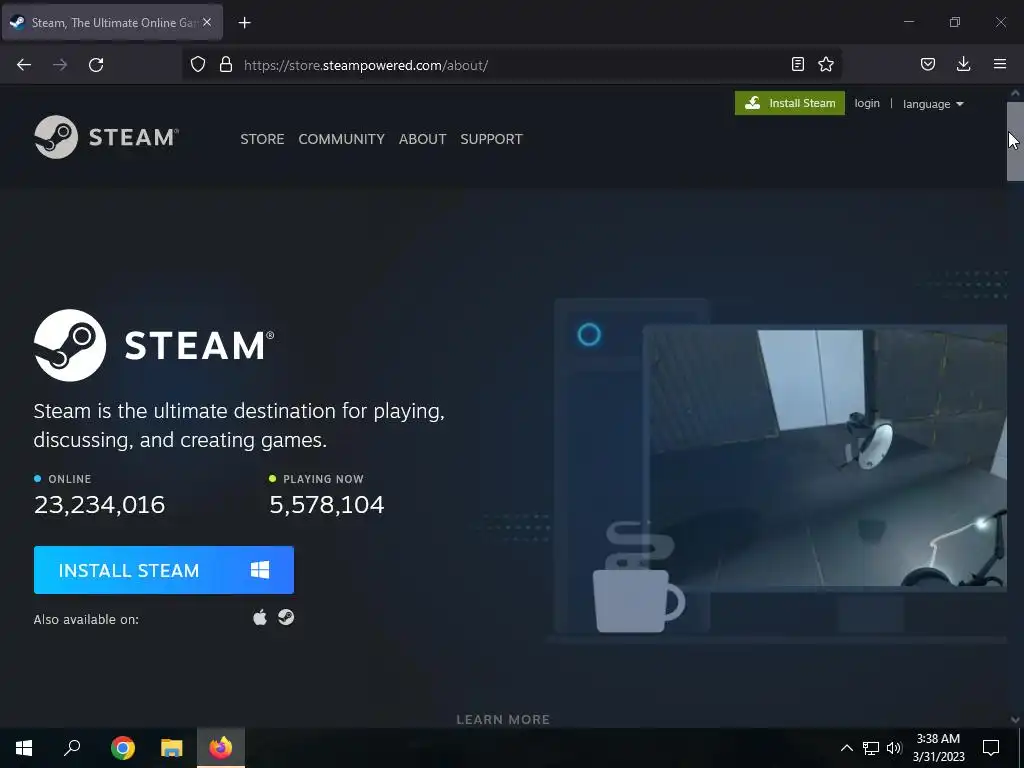1024x768 pixels.
Task: View site security via the padlock icon
Action: (x=226, y=65)
